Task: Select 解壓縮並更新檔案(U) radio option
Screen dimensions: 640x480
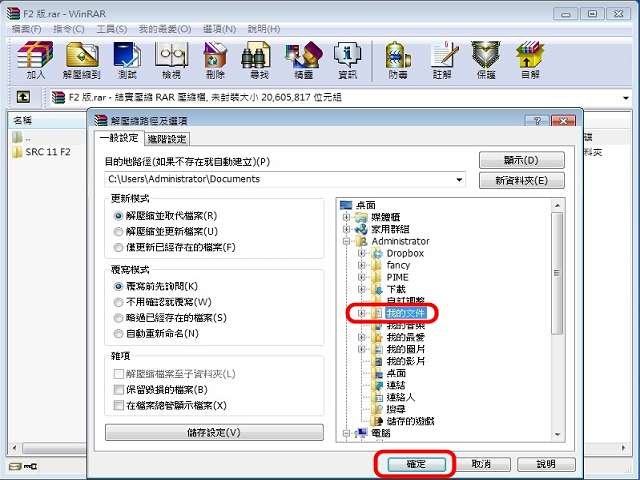Action: coord(118,232)
